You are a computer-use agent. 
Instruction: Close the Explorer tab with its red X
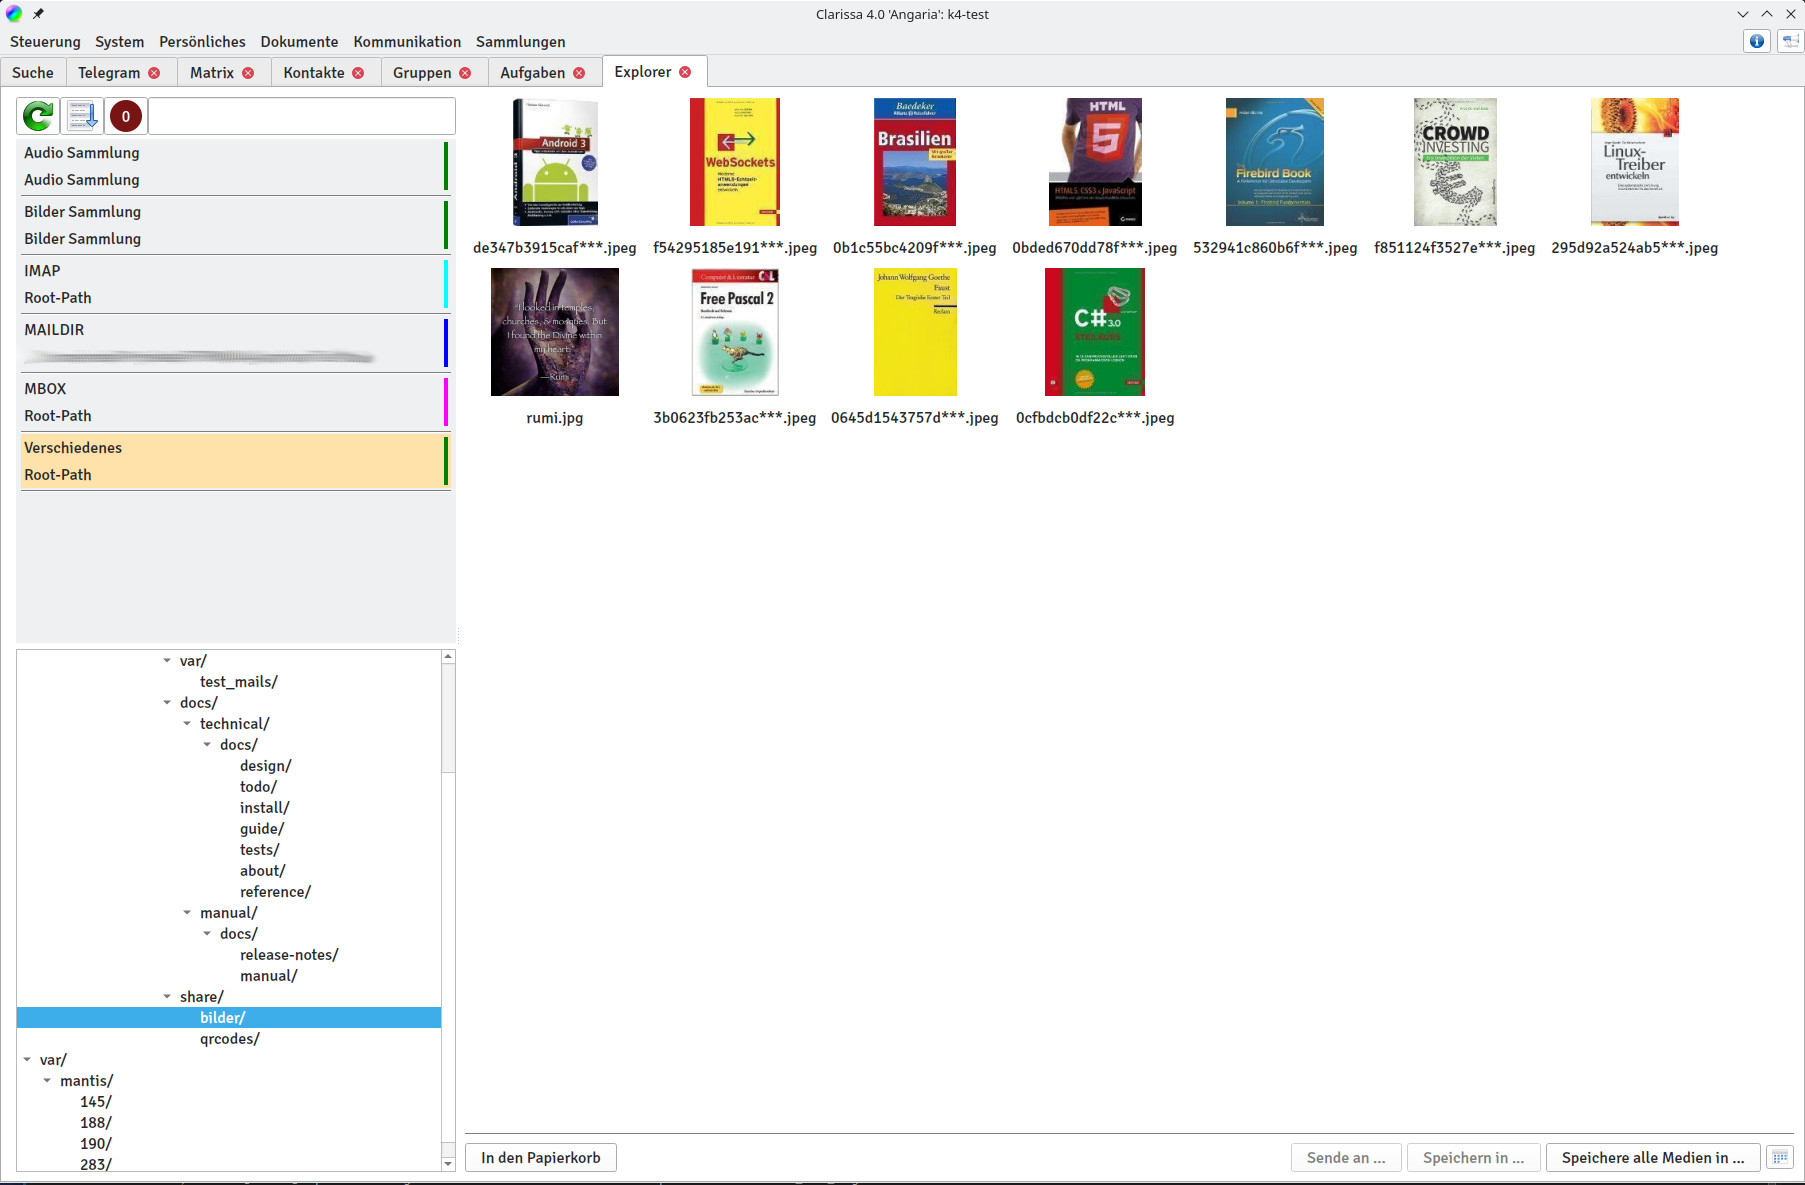pos(685,72)
